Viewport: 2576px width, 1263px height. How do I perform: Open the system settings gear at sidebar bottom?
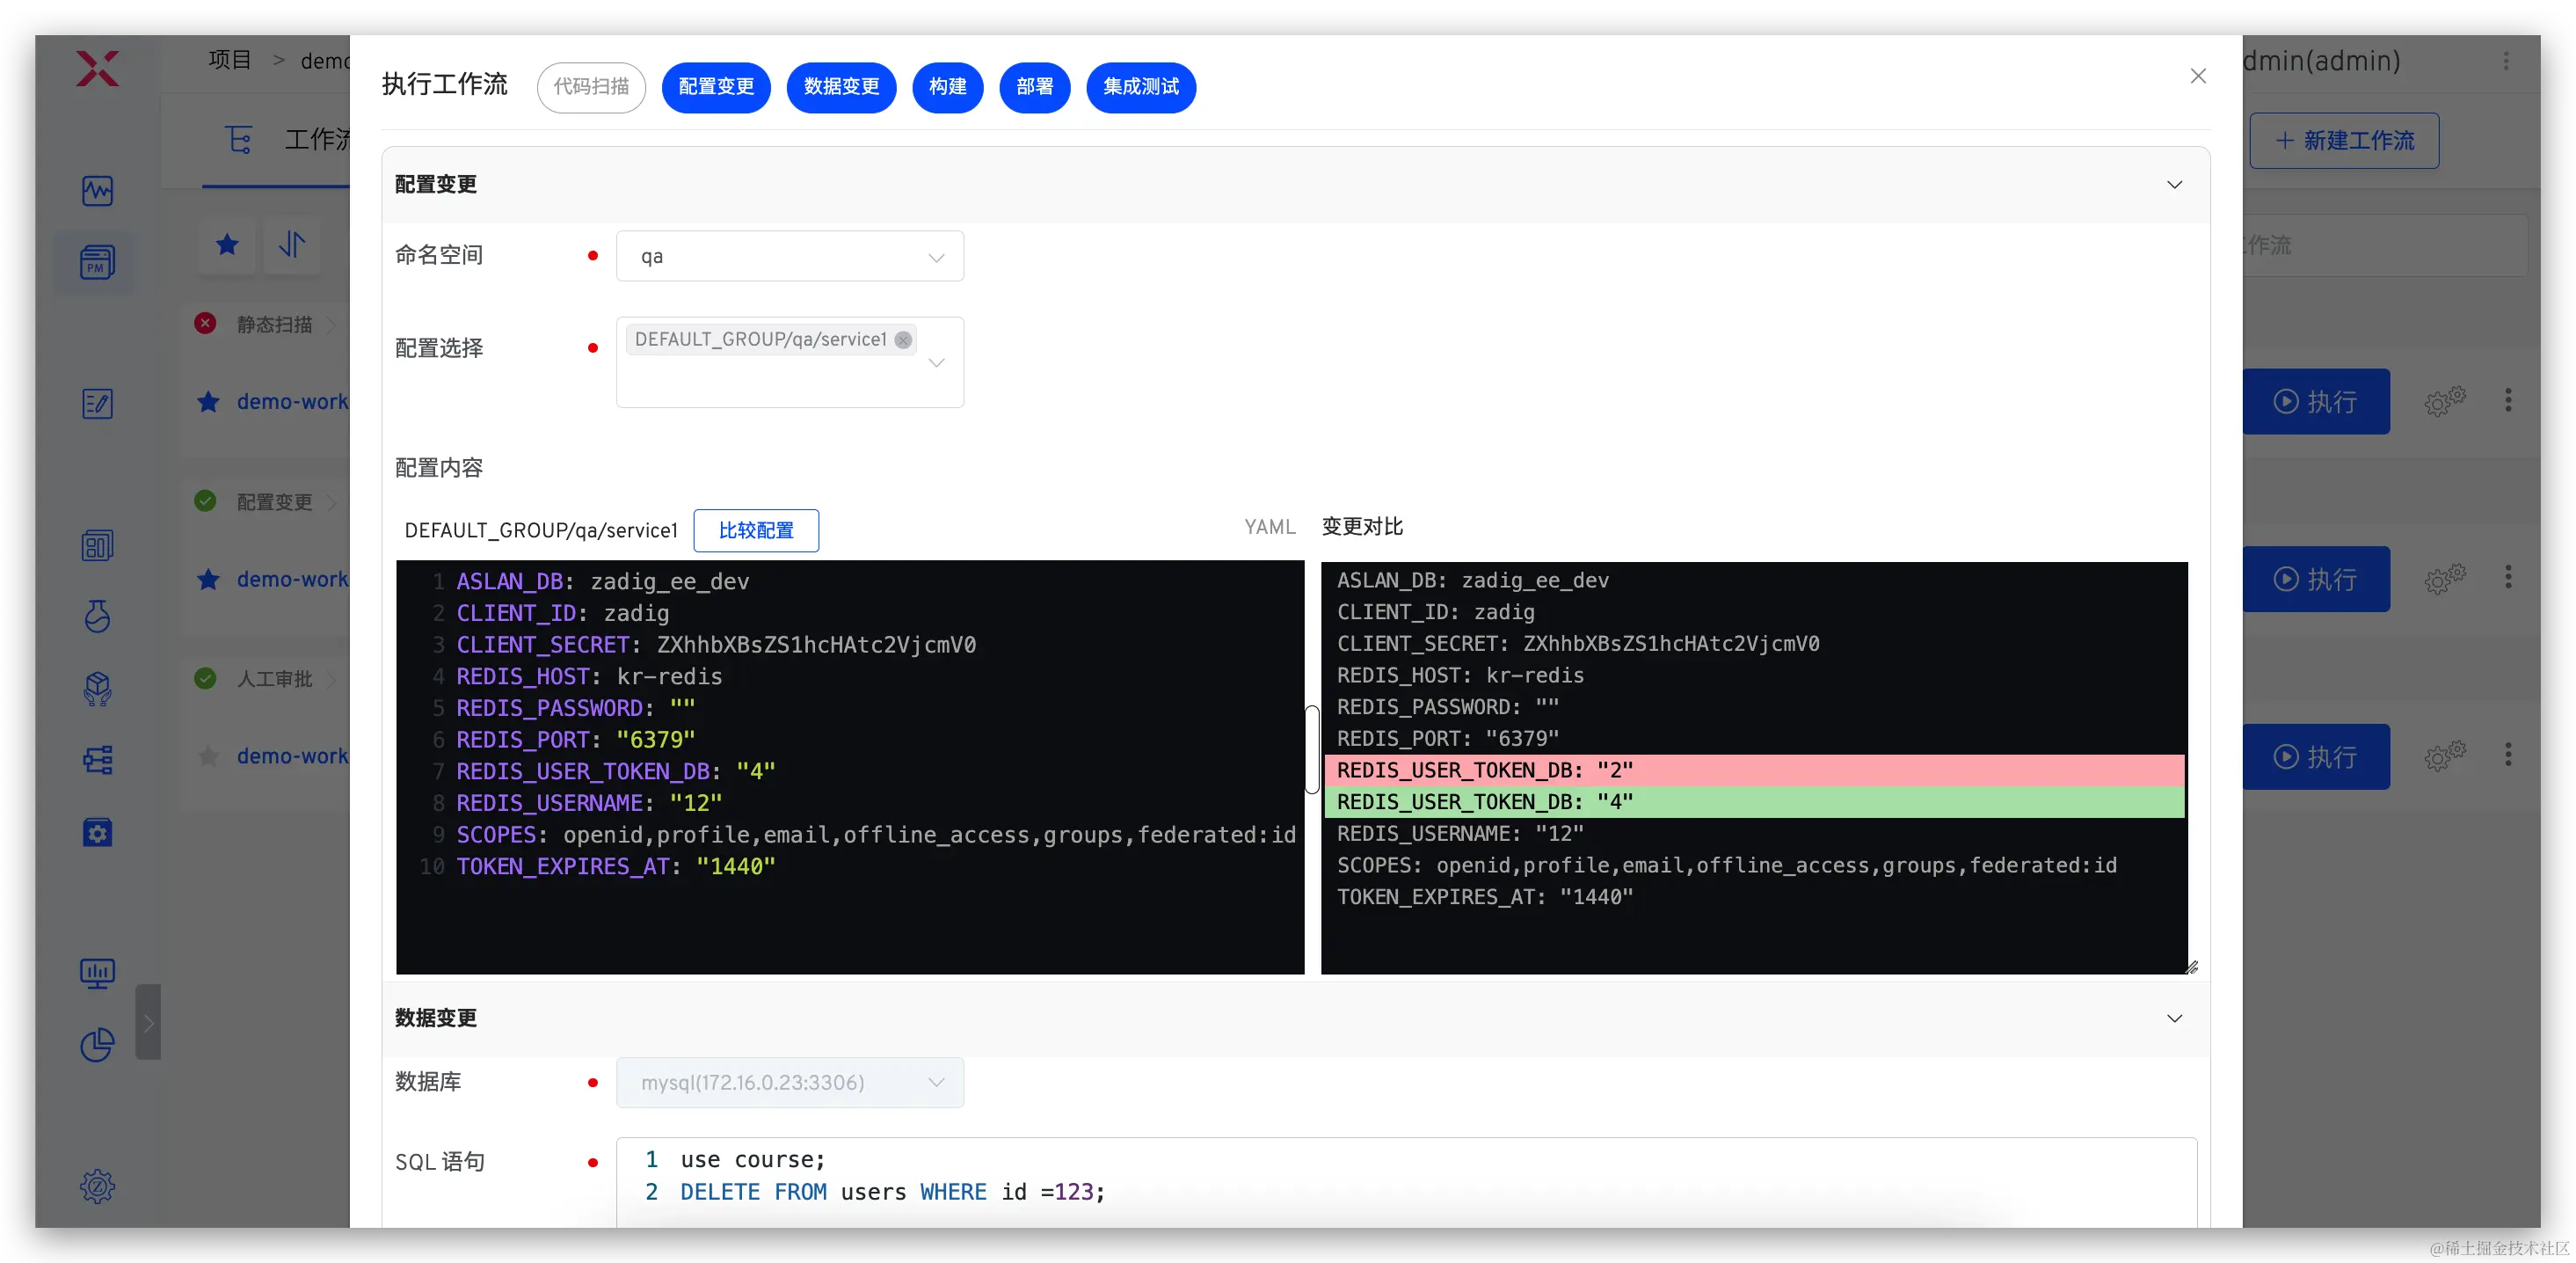tap(97, 1186)
